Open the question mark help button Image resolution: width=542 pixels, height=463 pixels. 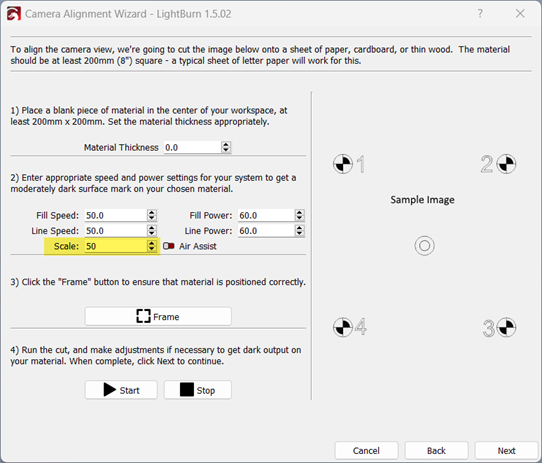pos(480,13)
